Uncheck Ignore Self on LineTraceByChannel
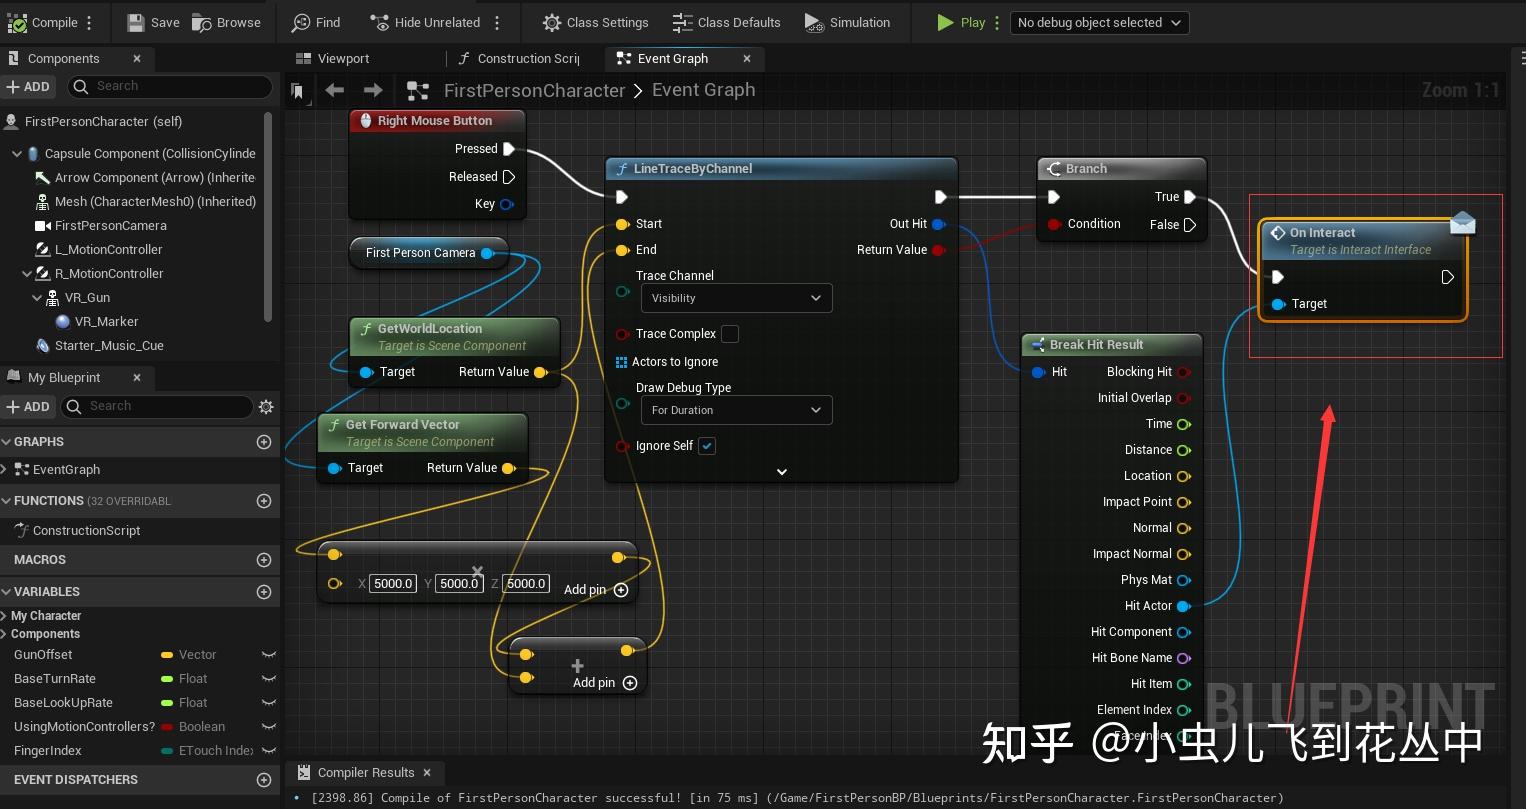The image size is (1526, 809). pyautogui.click(x=707, y=446)
